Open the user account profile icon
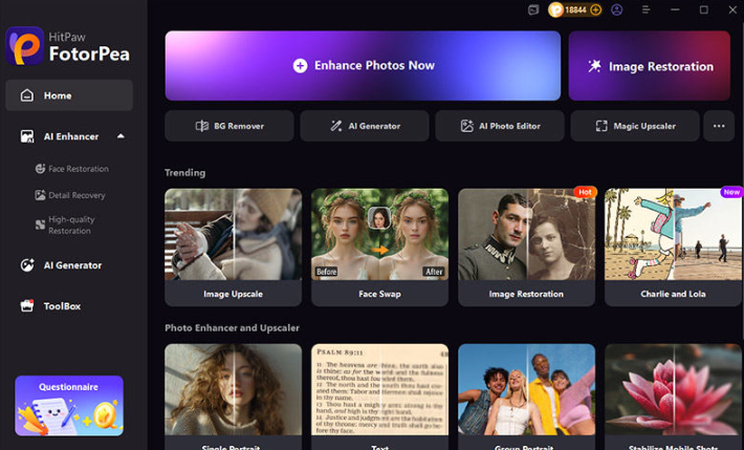The image size is (744, 450). click(x=616, y=9)
